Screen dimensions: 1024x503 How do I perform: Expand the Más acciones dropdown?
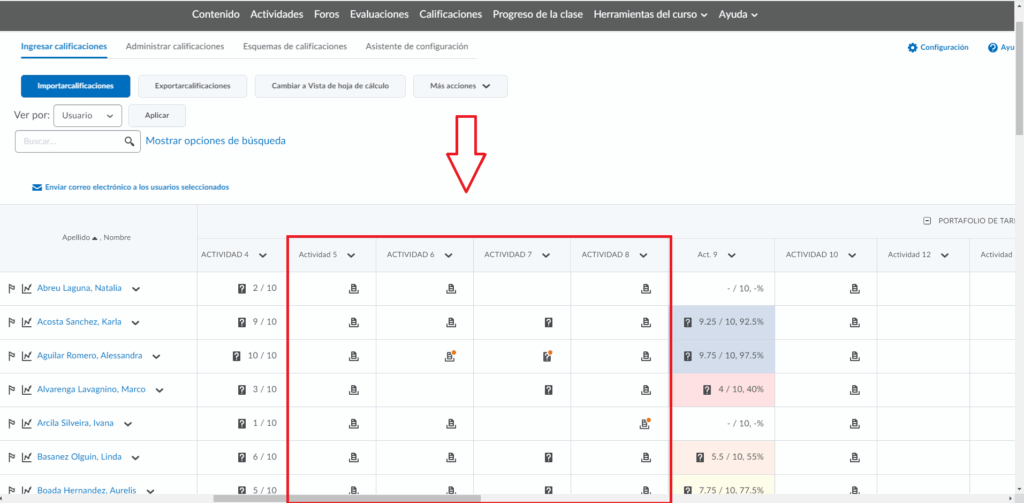coord(460,86)
